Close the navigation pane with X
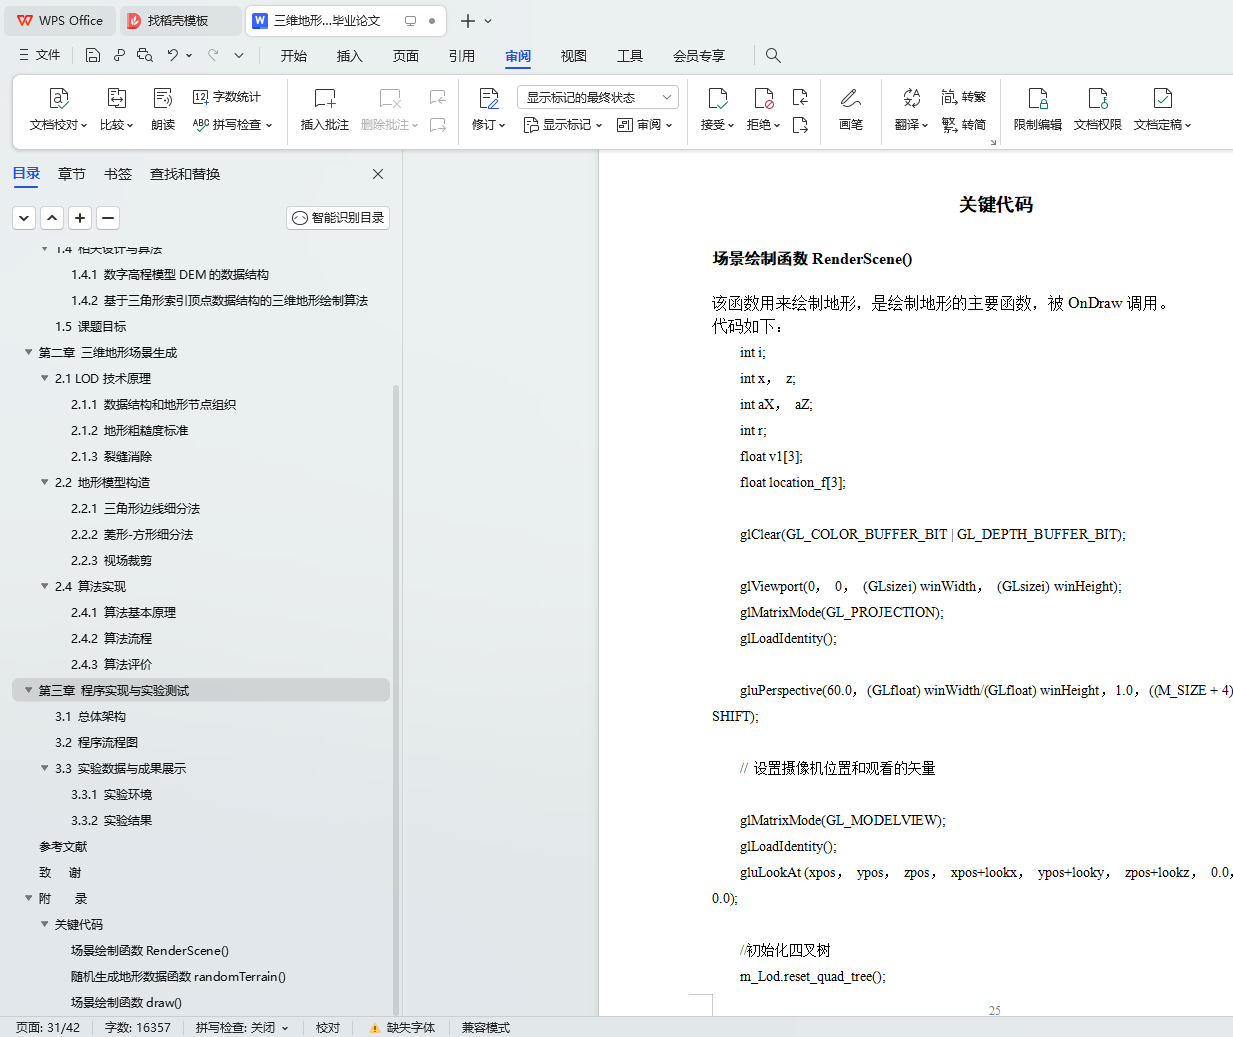Viewport: 1233px width, 1037px height. click(x=378, y=174)
